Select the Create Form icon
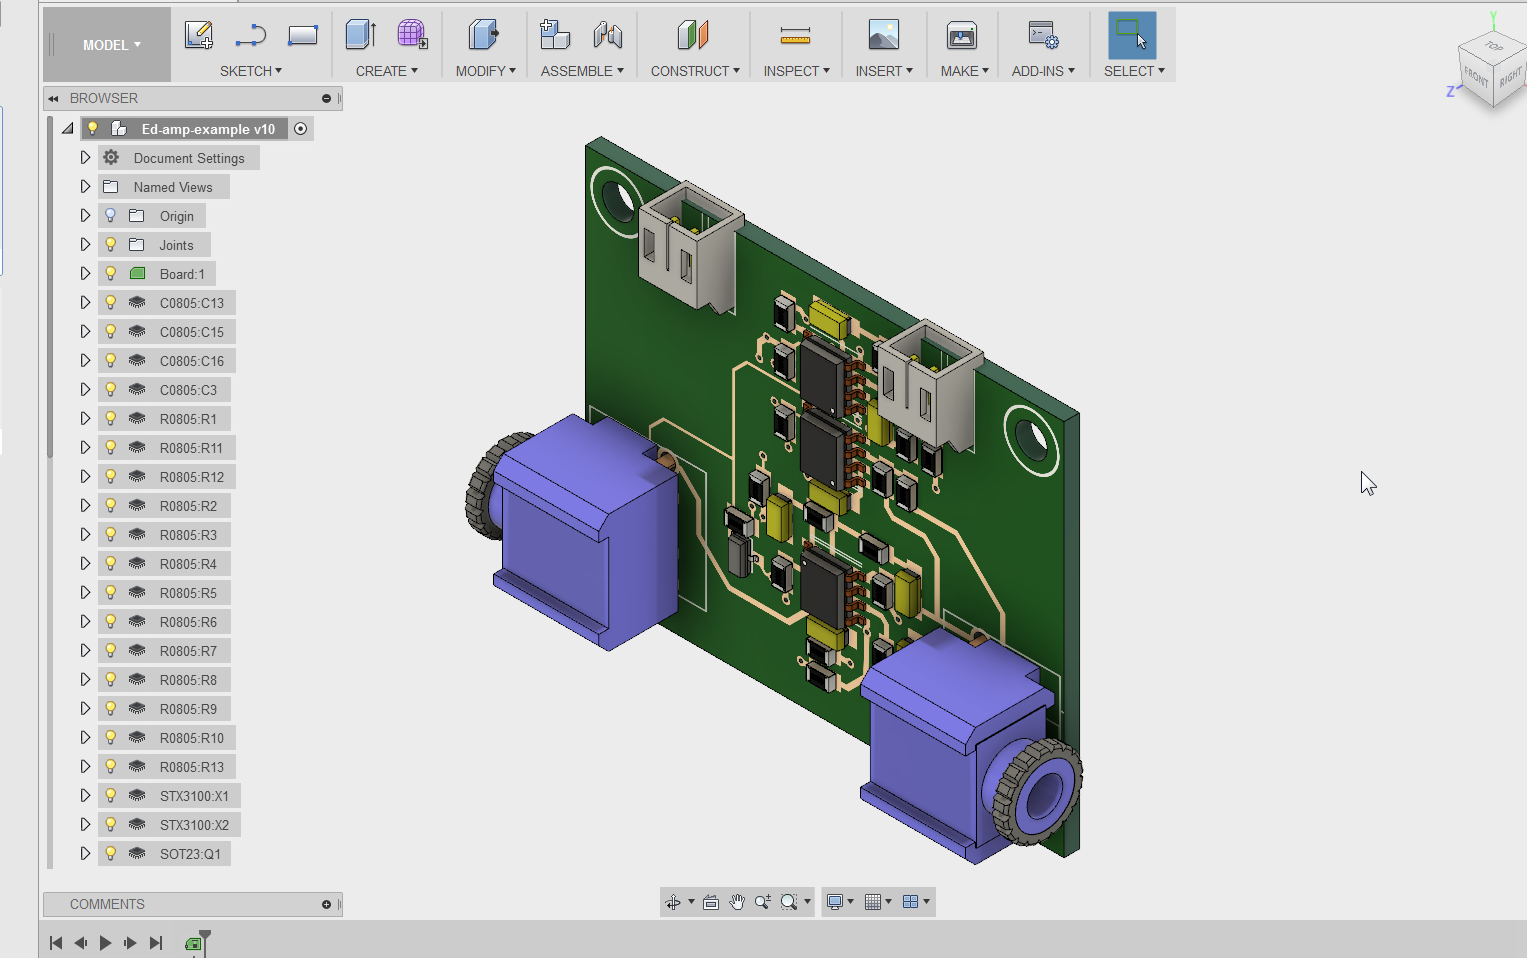 (412, 35)
